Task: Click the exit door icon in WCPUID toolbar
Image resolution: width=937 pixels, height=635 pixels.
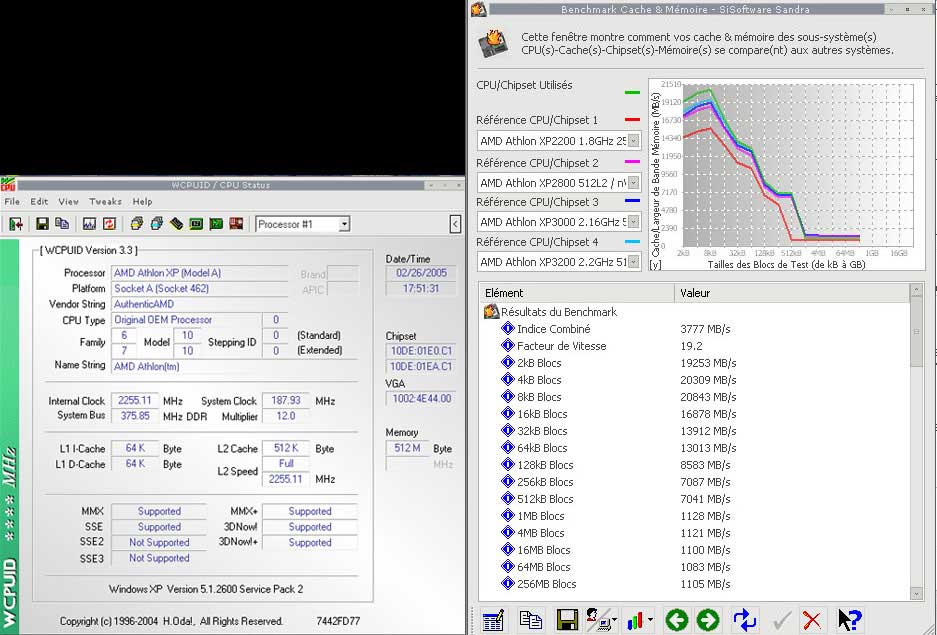Action: click(x=16, y=224)
